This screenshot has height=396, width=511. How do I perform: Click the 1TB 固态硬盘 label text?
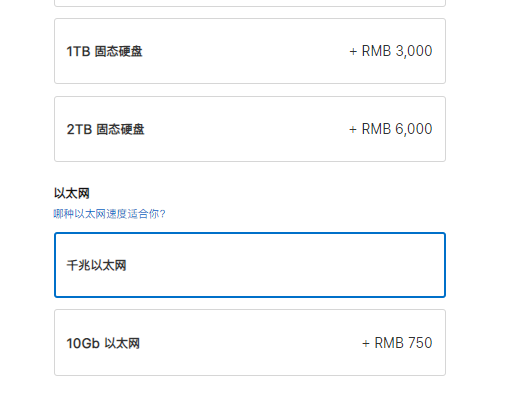(x=104, y=51)
